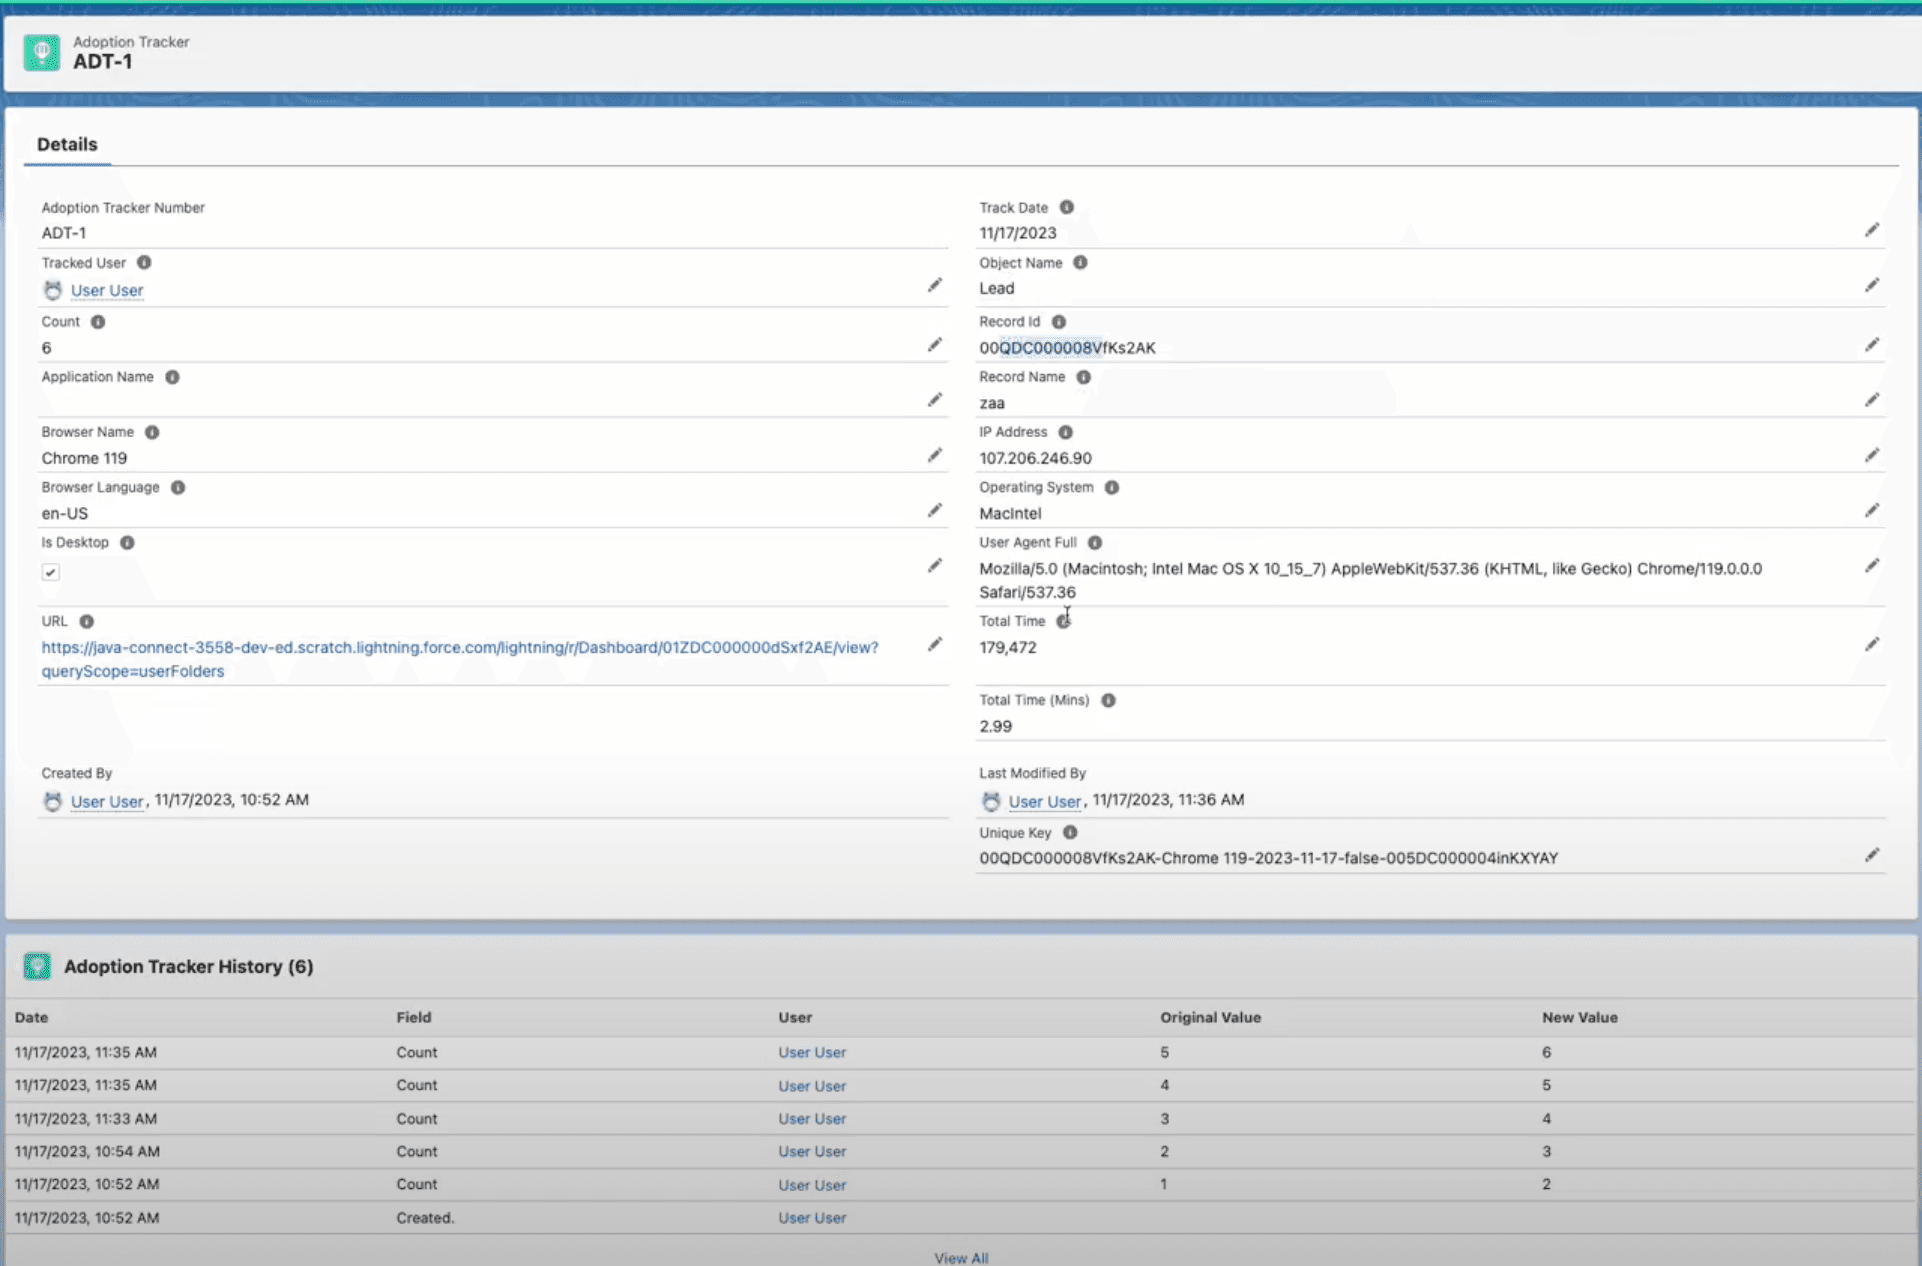Viewport: 1922px width, 1266px height.
Task: Click the Adoption Tracker header icon
Action: pos(42,52)
